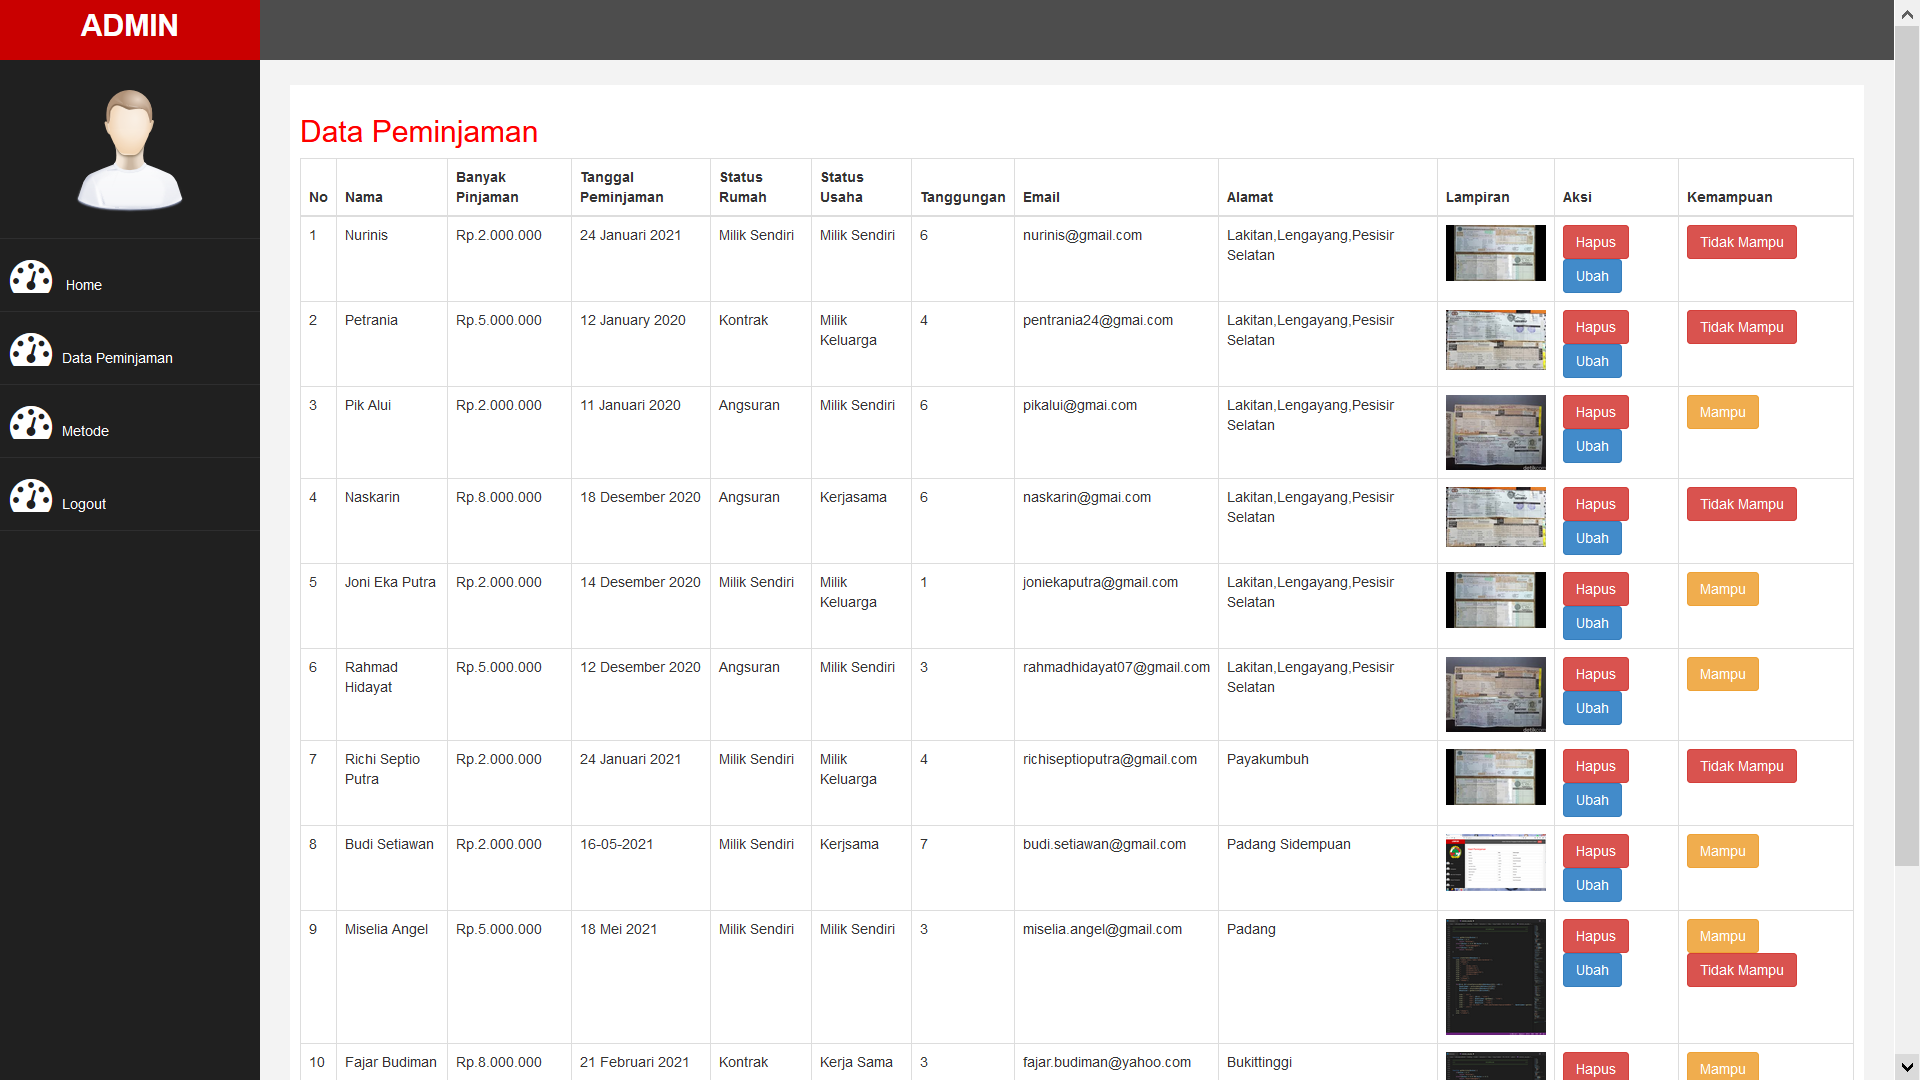This screenshot has height=1080, width=1920.
Task: Open Budi Setiawan's attachment thumbnail
Action: [x=1495, y=862]
